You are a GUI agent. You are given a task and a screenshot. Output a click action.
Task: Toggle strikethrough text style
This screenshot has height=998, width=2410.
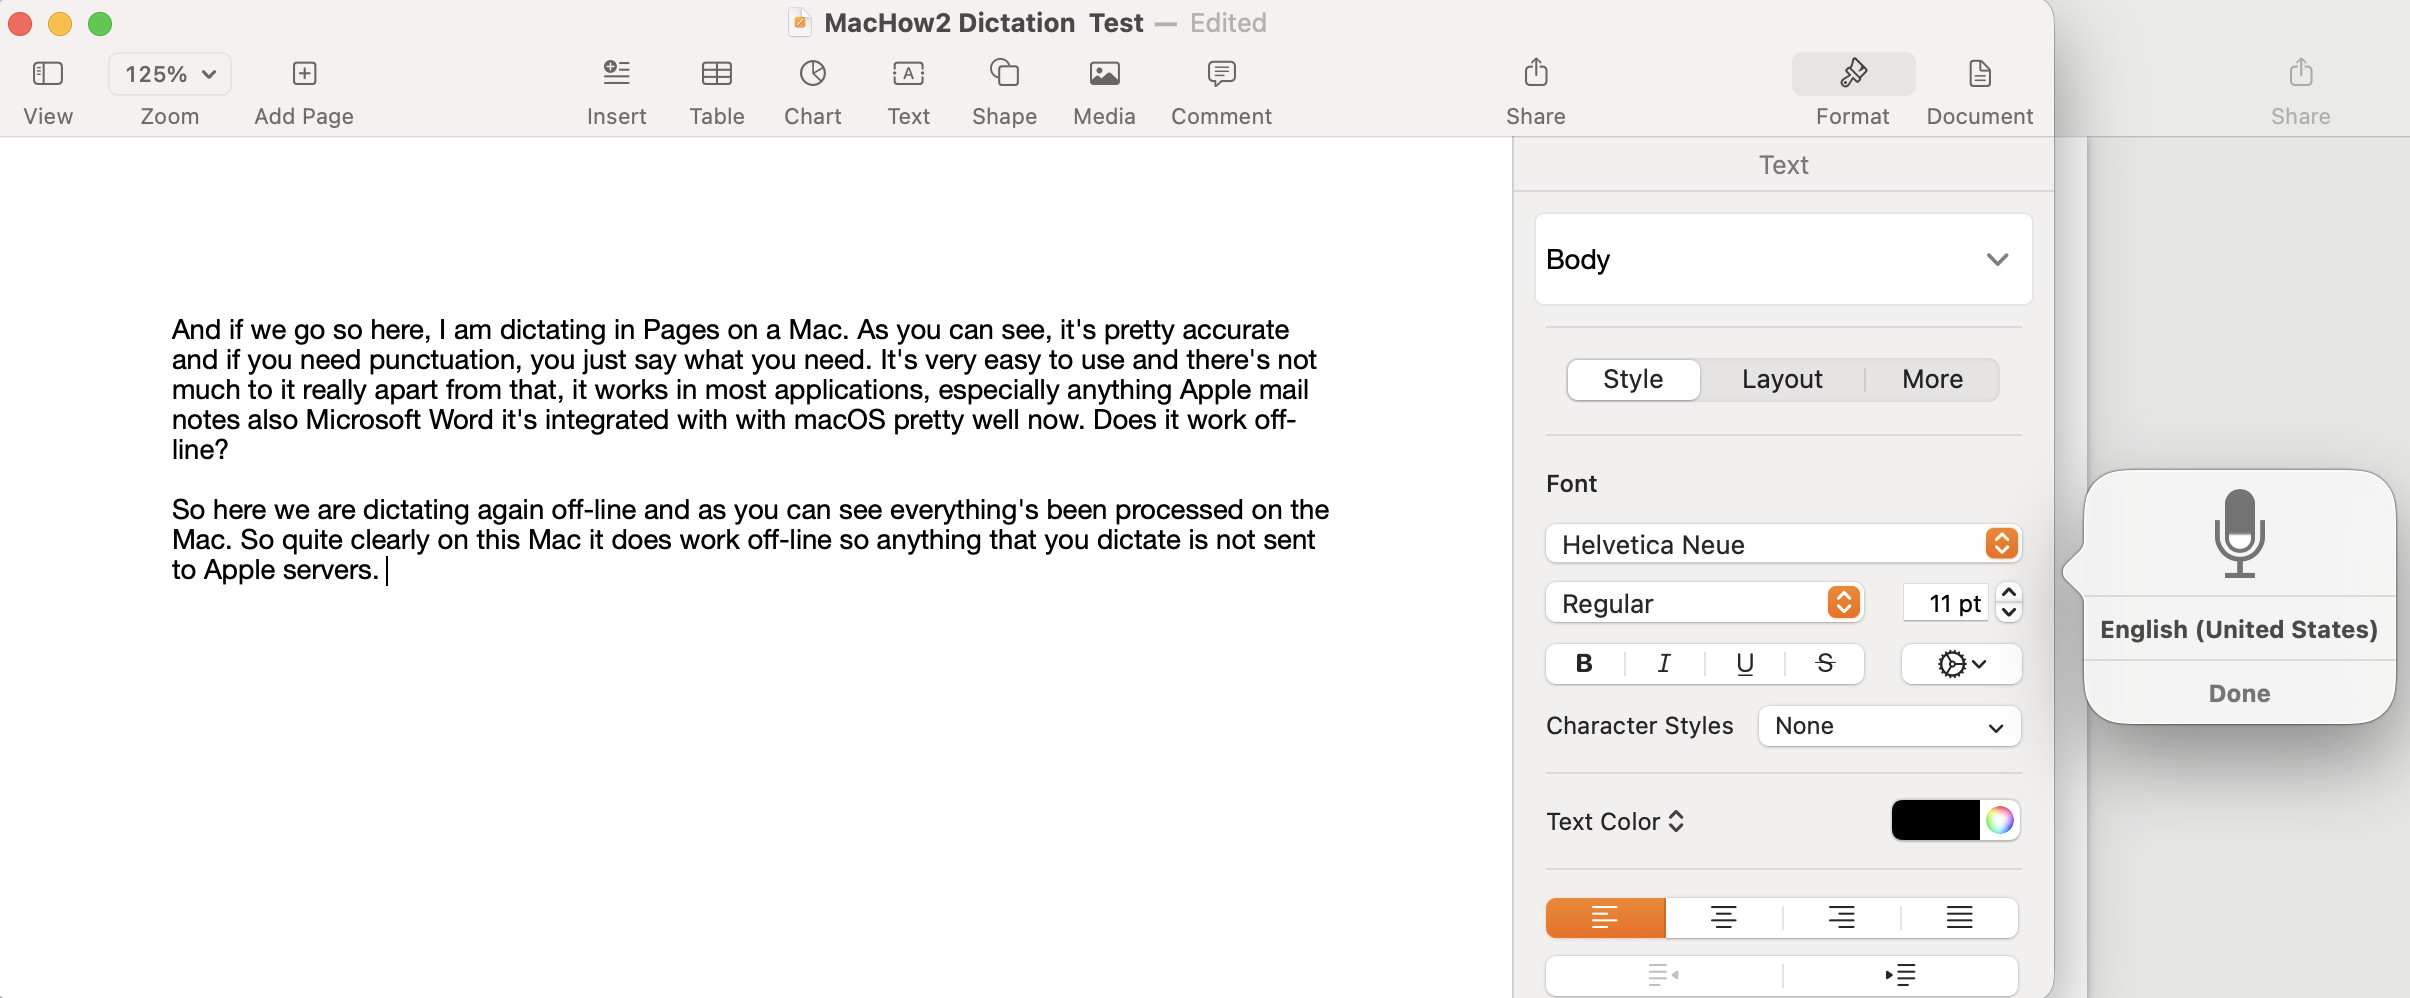pos(1825,664)
